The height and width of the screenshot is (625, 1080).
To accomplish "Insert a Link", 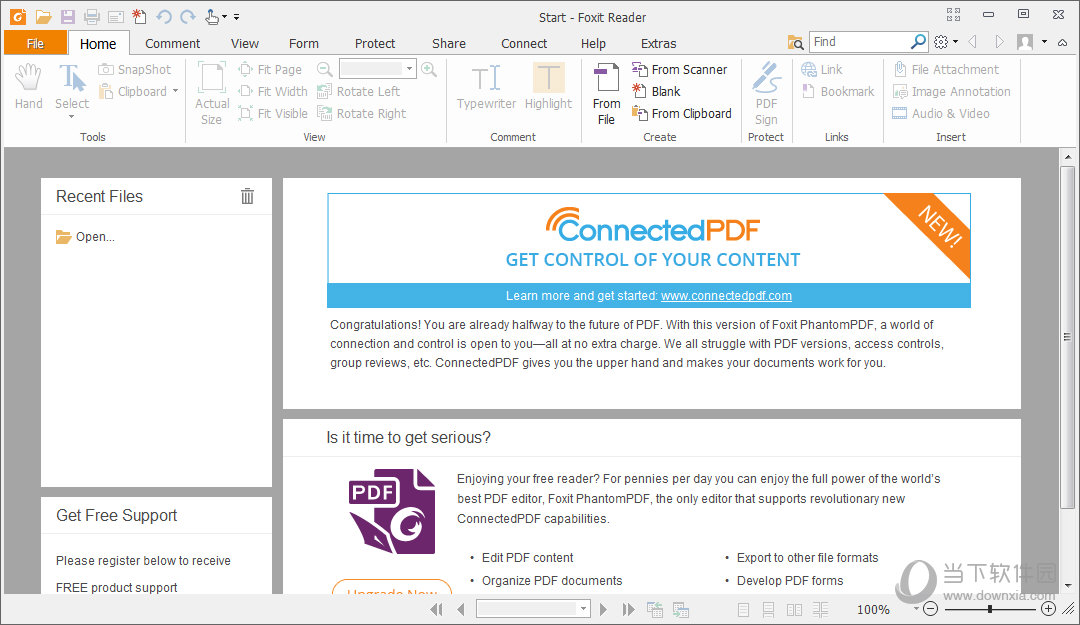I will pyautogui.click(x=822, y=70).
